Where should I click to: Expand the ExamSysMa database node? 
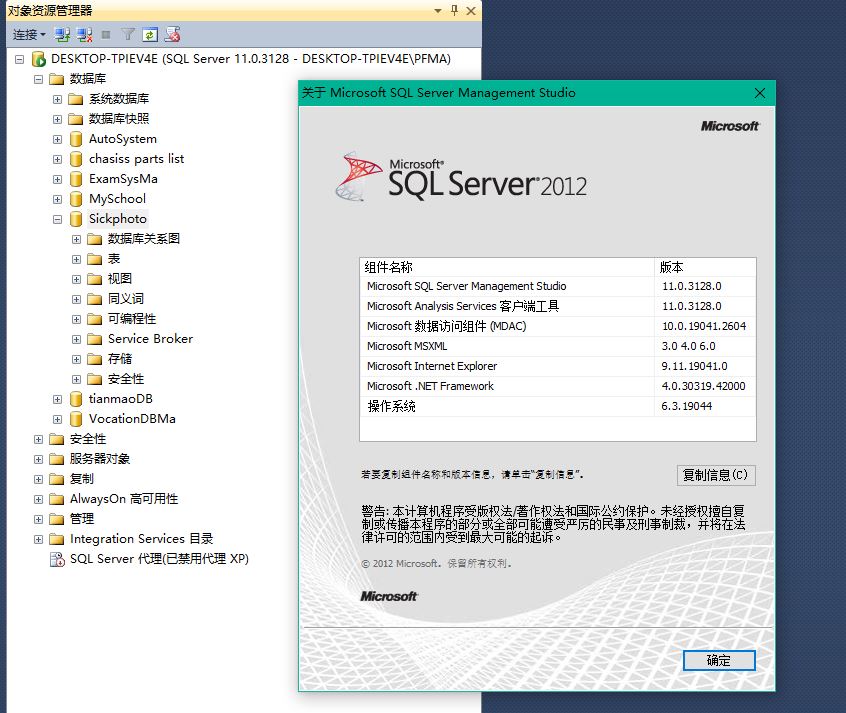57,179
